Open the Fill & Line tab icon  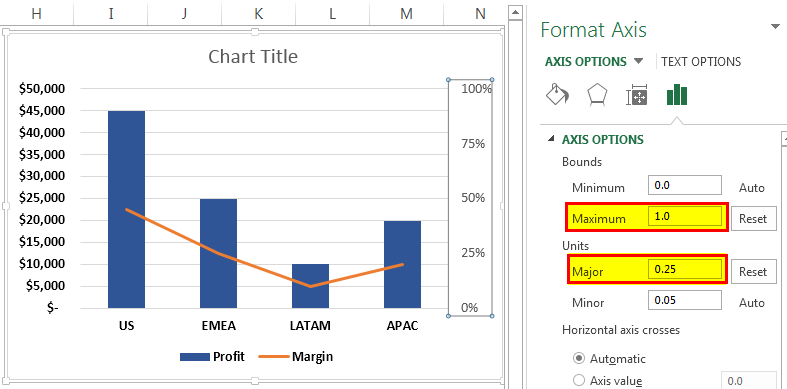[558, 94]
